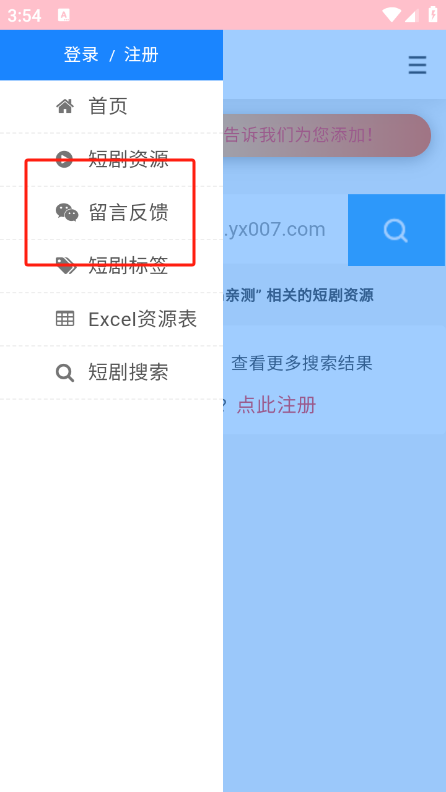
Task: Focus the yx007.com search input field
Action: [x=285, y=230]
